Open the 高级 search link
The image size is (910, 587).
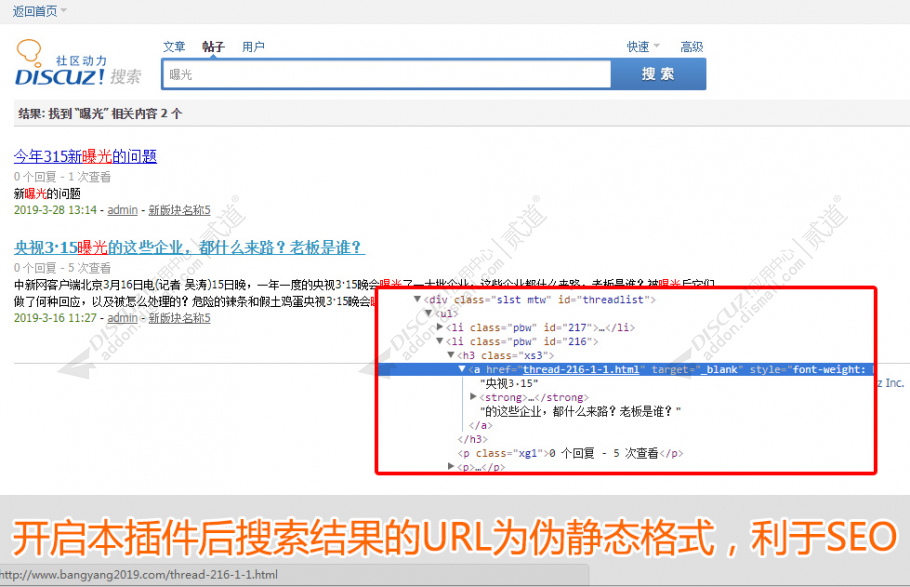[x=692, y=46]
